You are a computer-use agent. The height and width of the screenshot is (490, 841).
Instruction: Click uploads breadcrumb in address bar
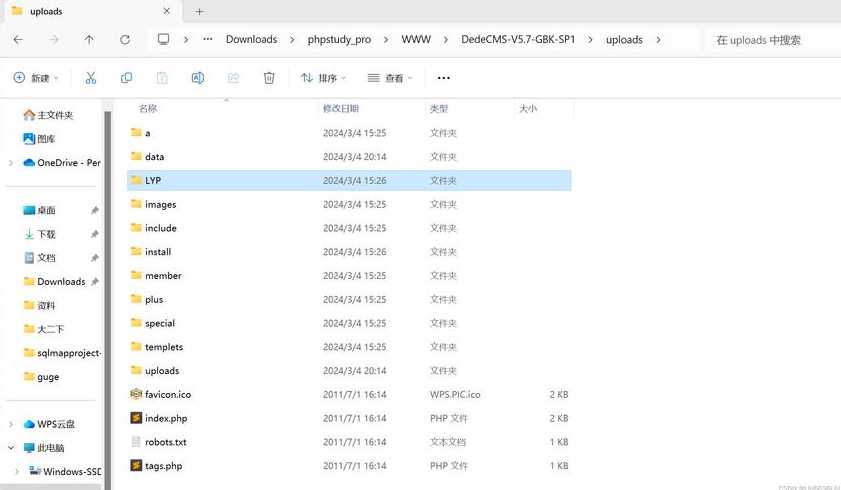tap(624, 40)
